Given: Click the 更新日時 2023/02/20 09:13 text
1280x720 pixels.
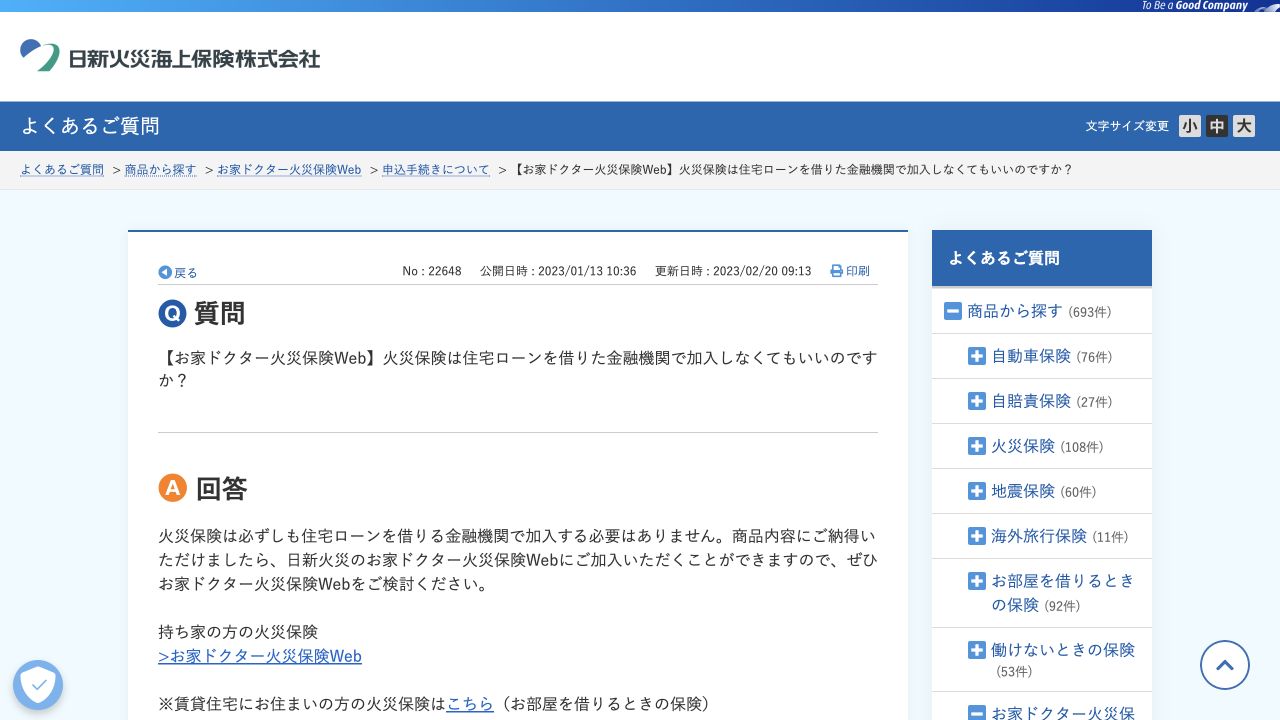Looking at the screenshot, I should tap(733, 271).
